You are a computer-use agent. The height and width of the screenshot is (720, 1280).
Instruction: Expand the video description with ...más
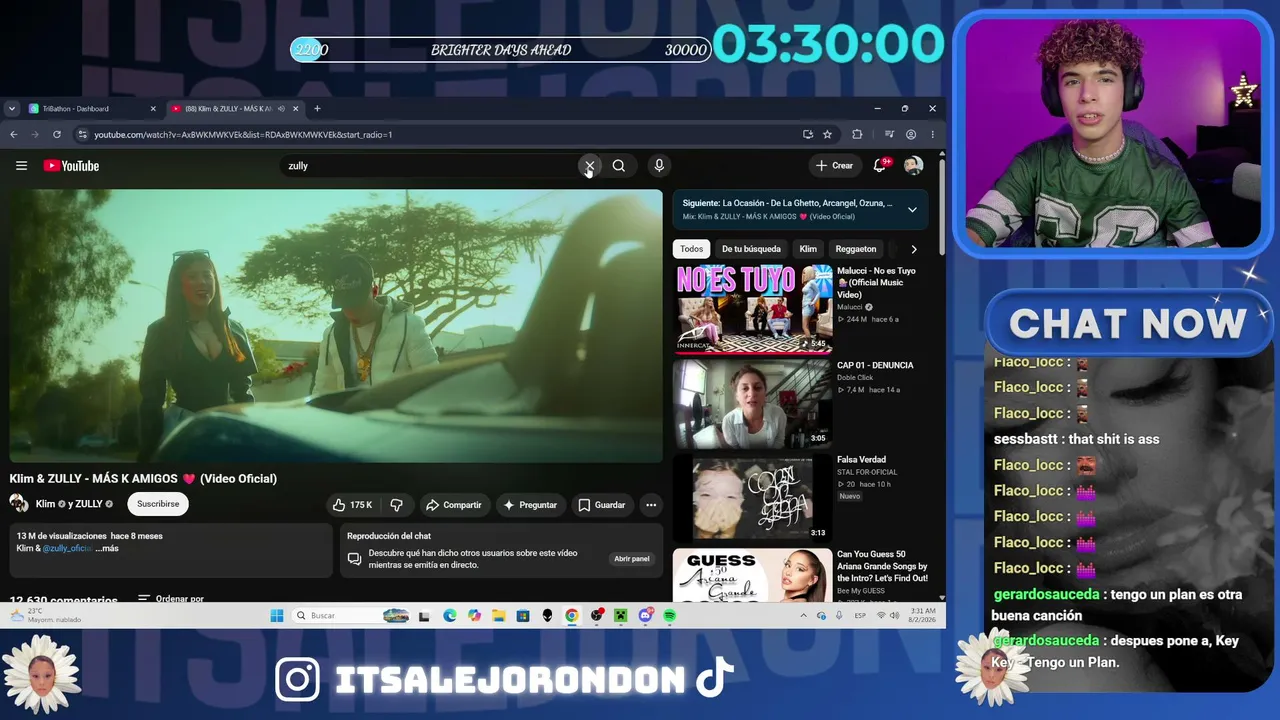pyautogui.click(x=107, y=548)
